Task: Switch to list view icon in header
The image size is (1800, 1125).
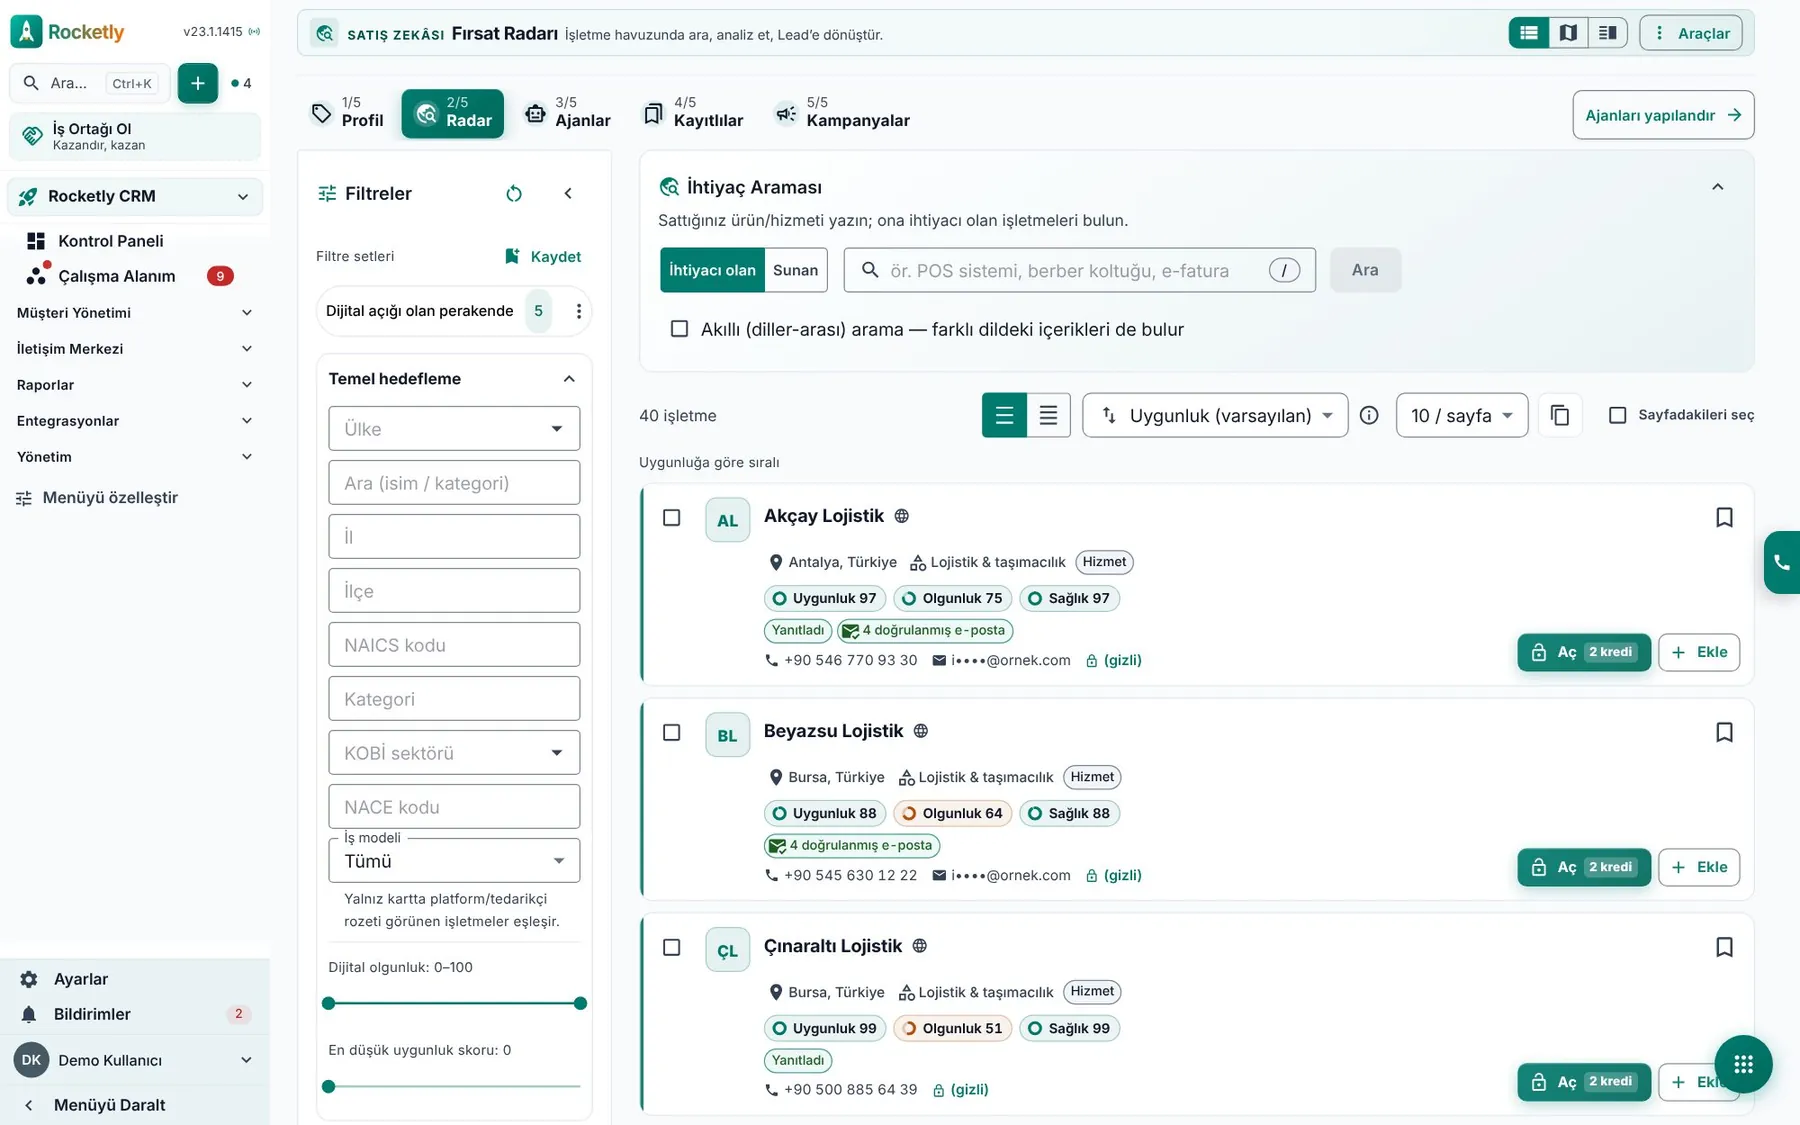Action: pos(1528,33)
